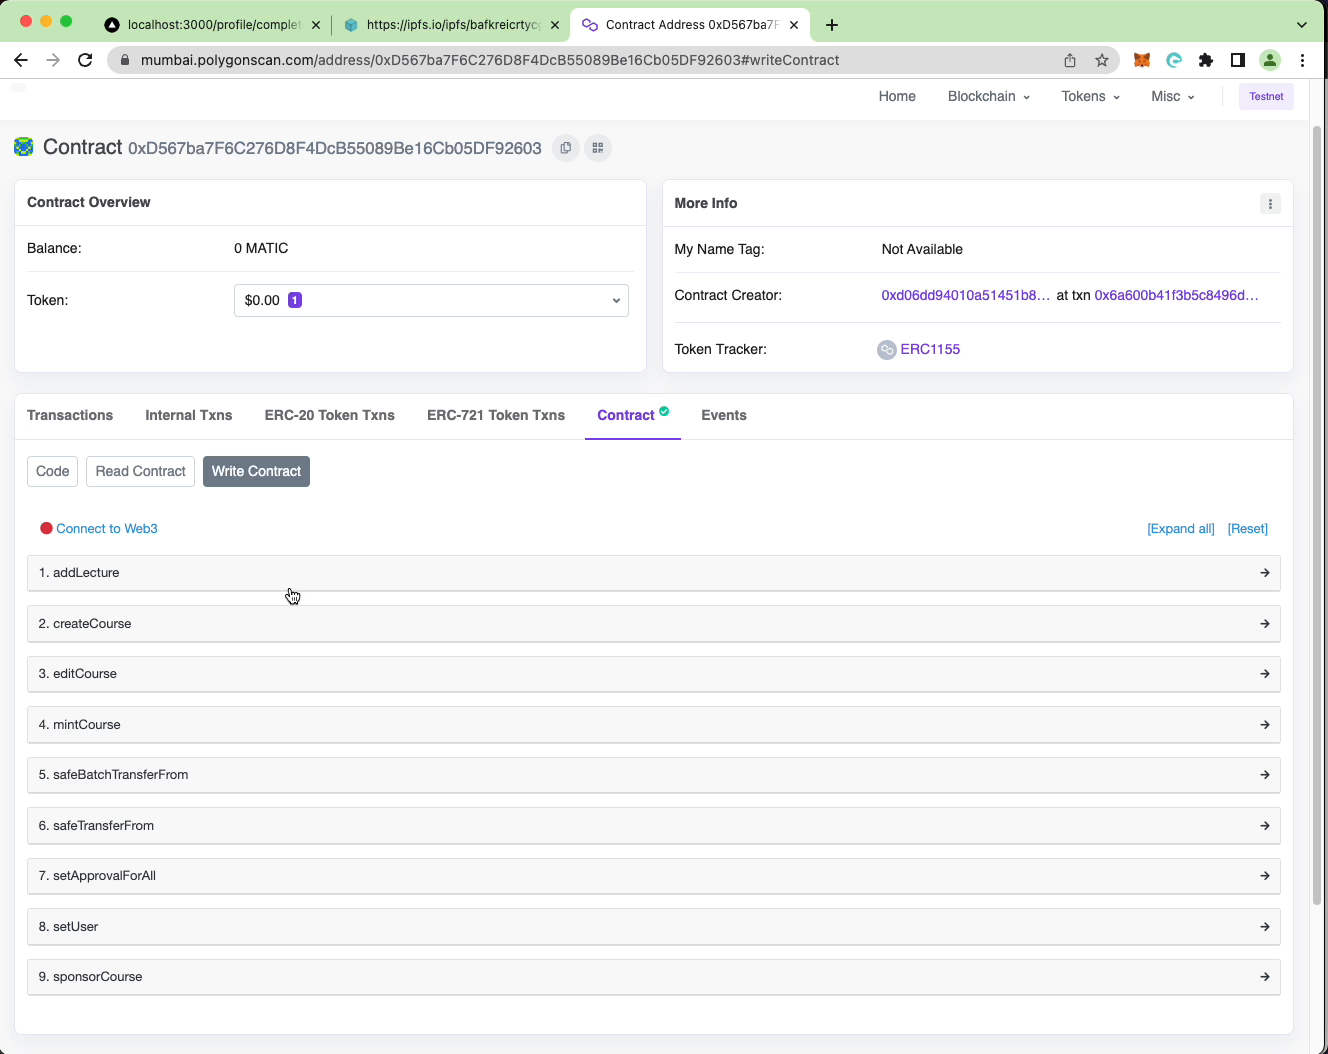Expand 3. editCourse function
The image size is (1328, 1054).
[x=654, y=674]
